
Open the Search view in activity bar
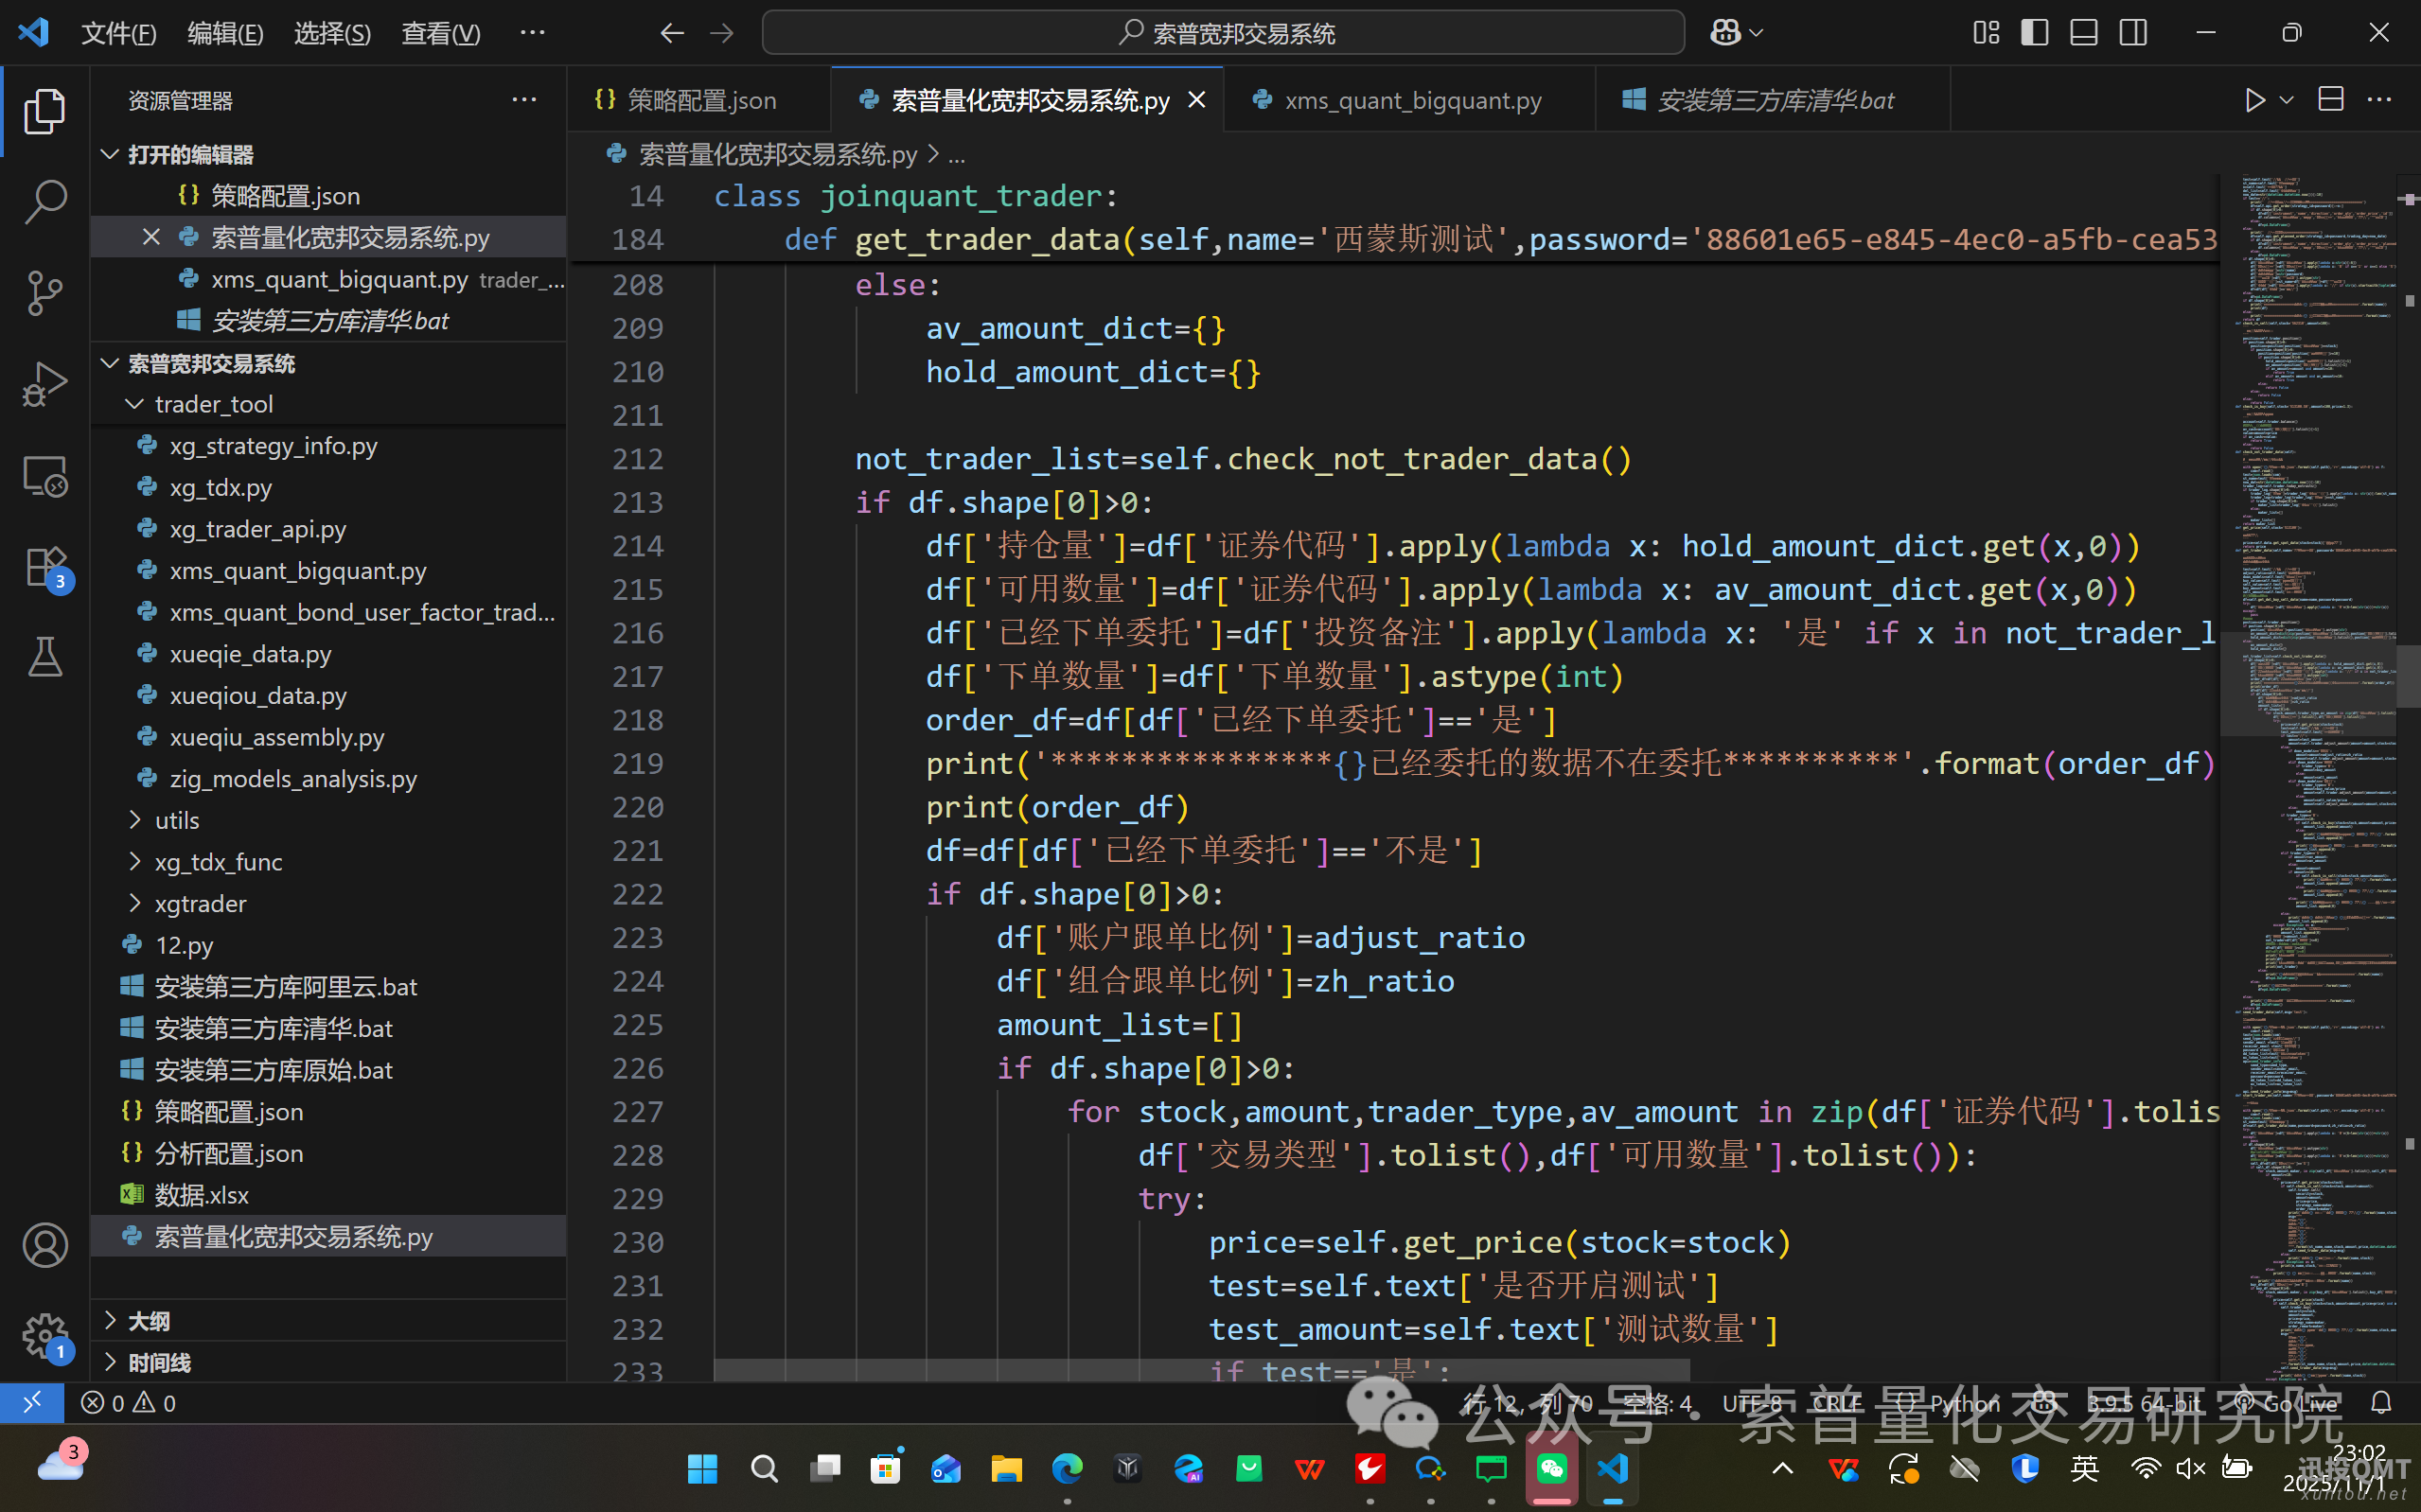[x=44, y=201]
